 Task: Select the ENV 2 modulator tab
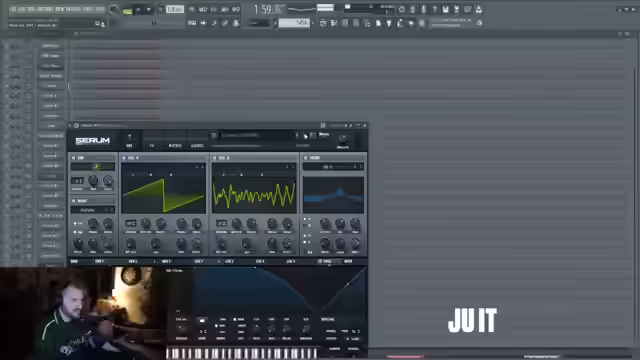point(133,261)
